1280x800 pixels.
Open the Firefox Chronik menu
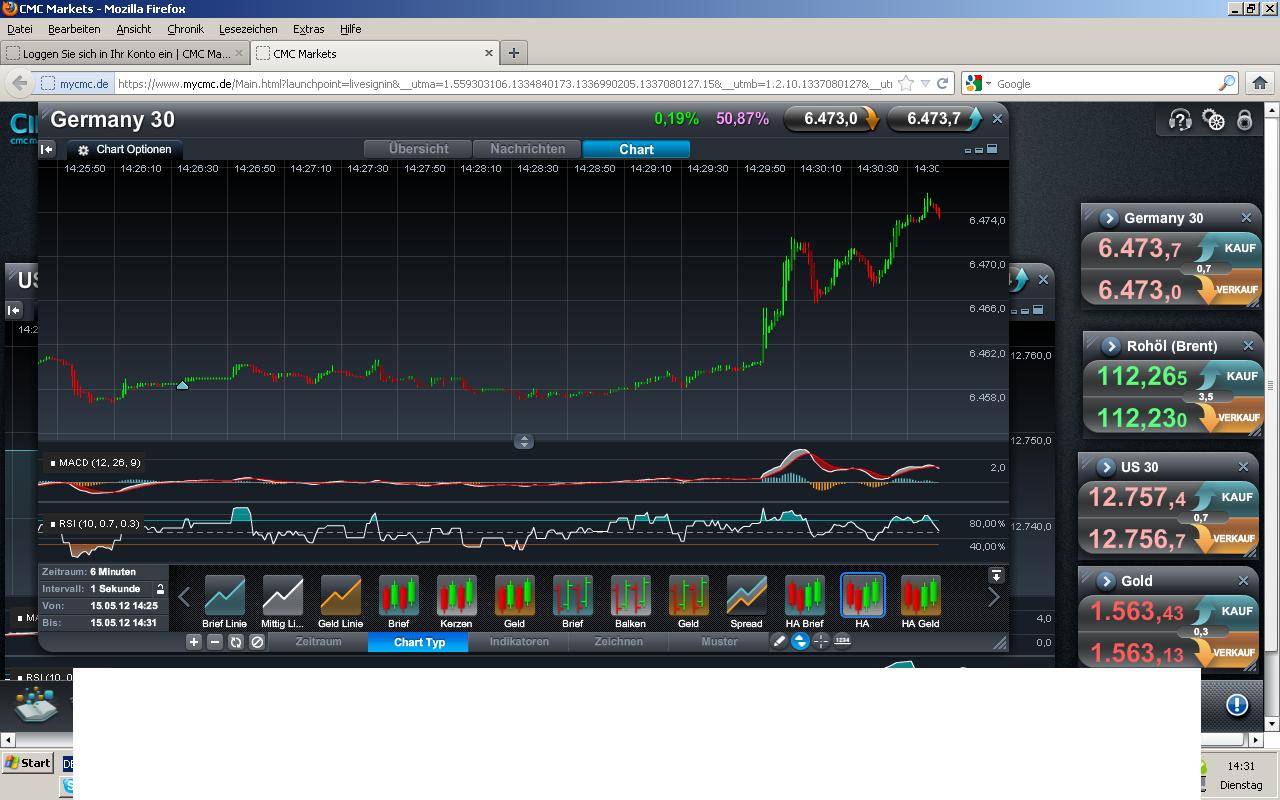pos(185,29)
